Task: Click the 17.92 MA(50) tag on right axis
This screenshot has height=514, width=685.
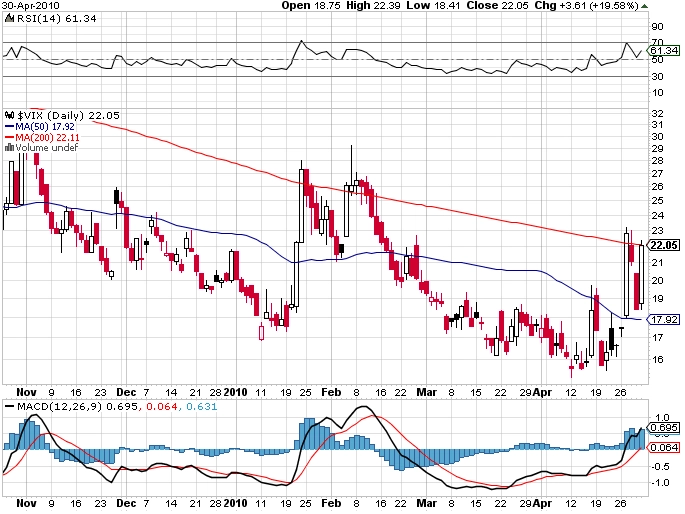Action: [664, 320]
